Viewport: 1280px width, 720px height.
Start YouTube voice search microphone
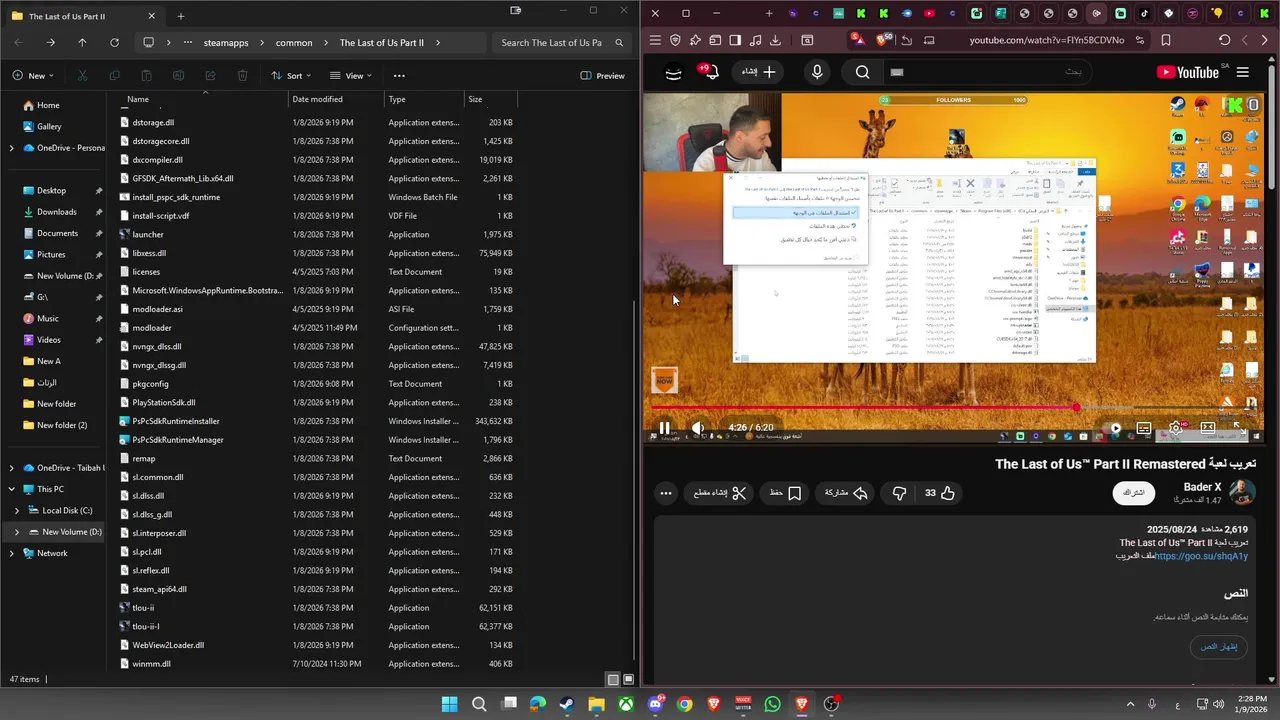(x=817, y=72)
